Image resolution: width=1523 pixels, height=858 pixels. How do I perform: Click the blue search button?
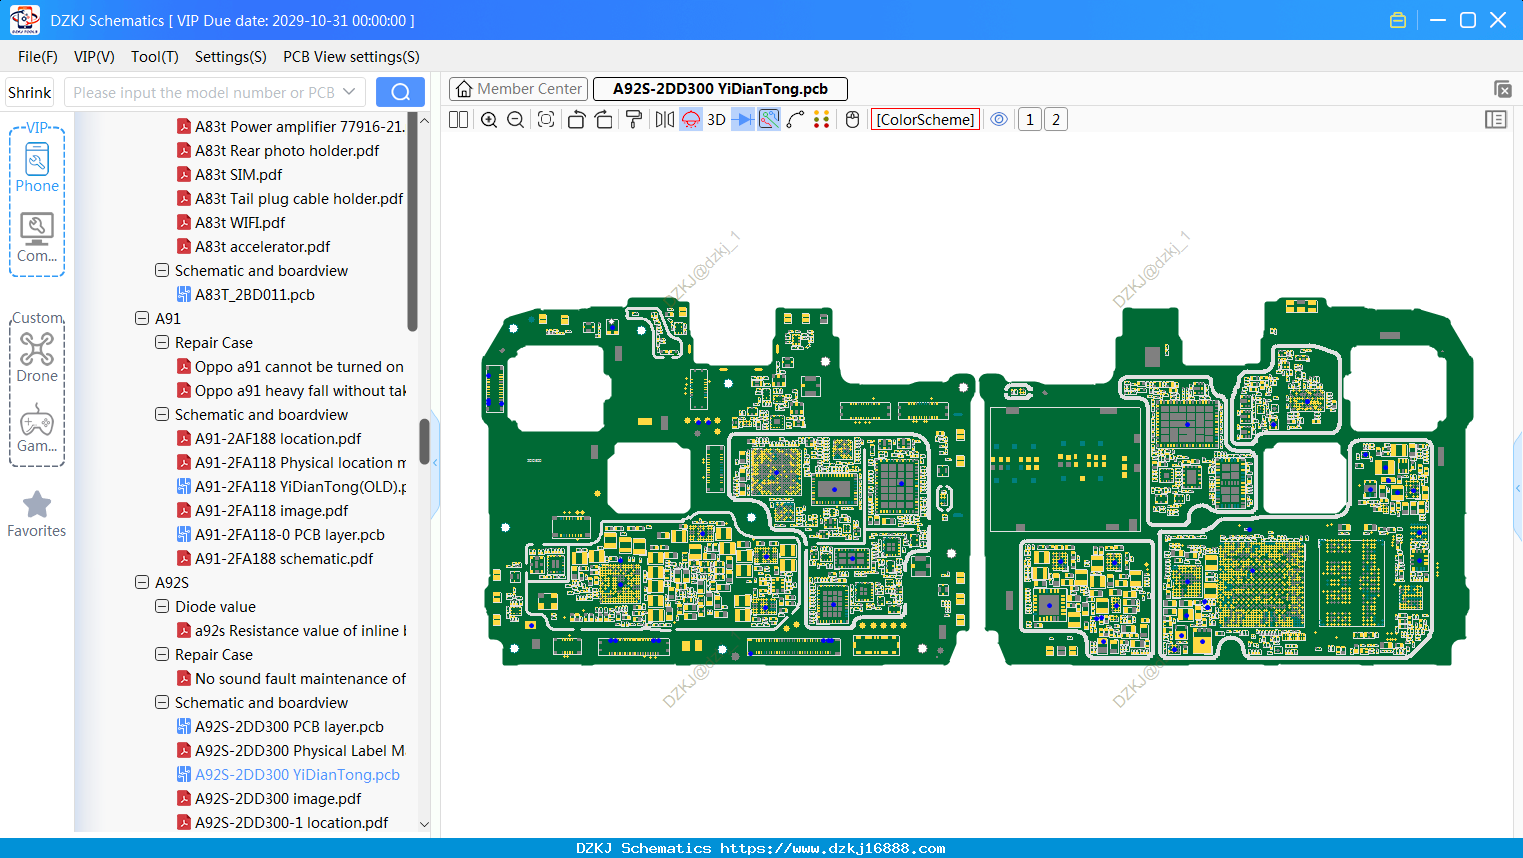click(400, 92)
